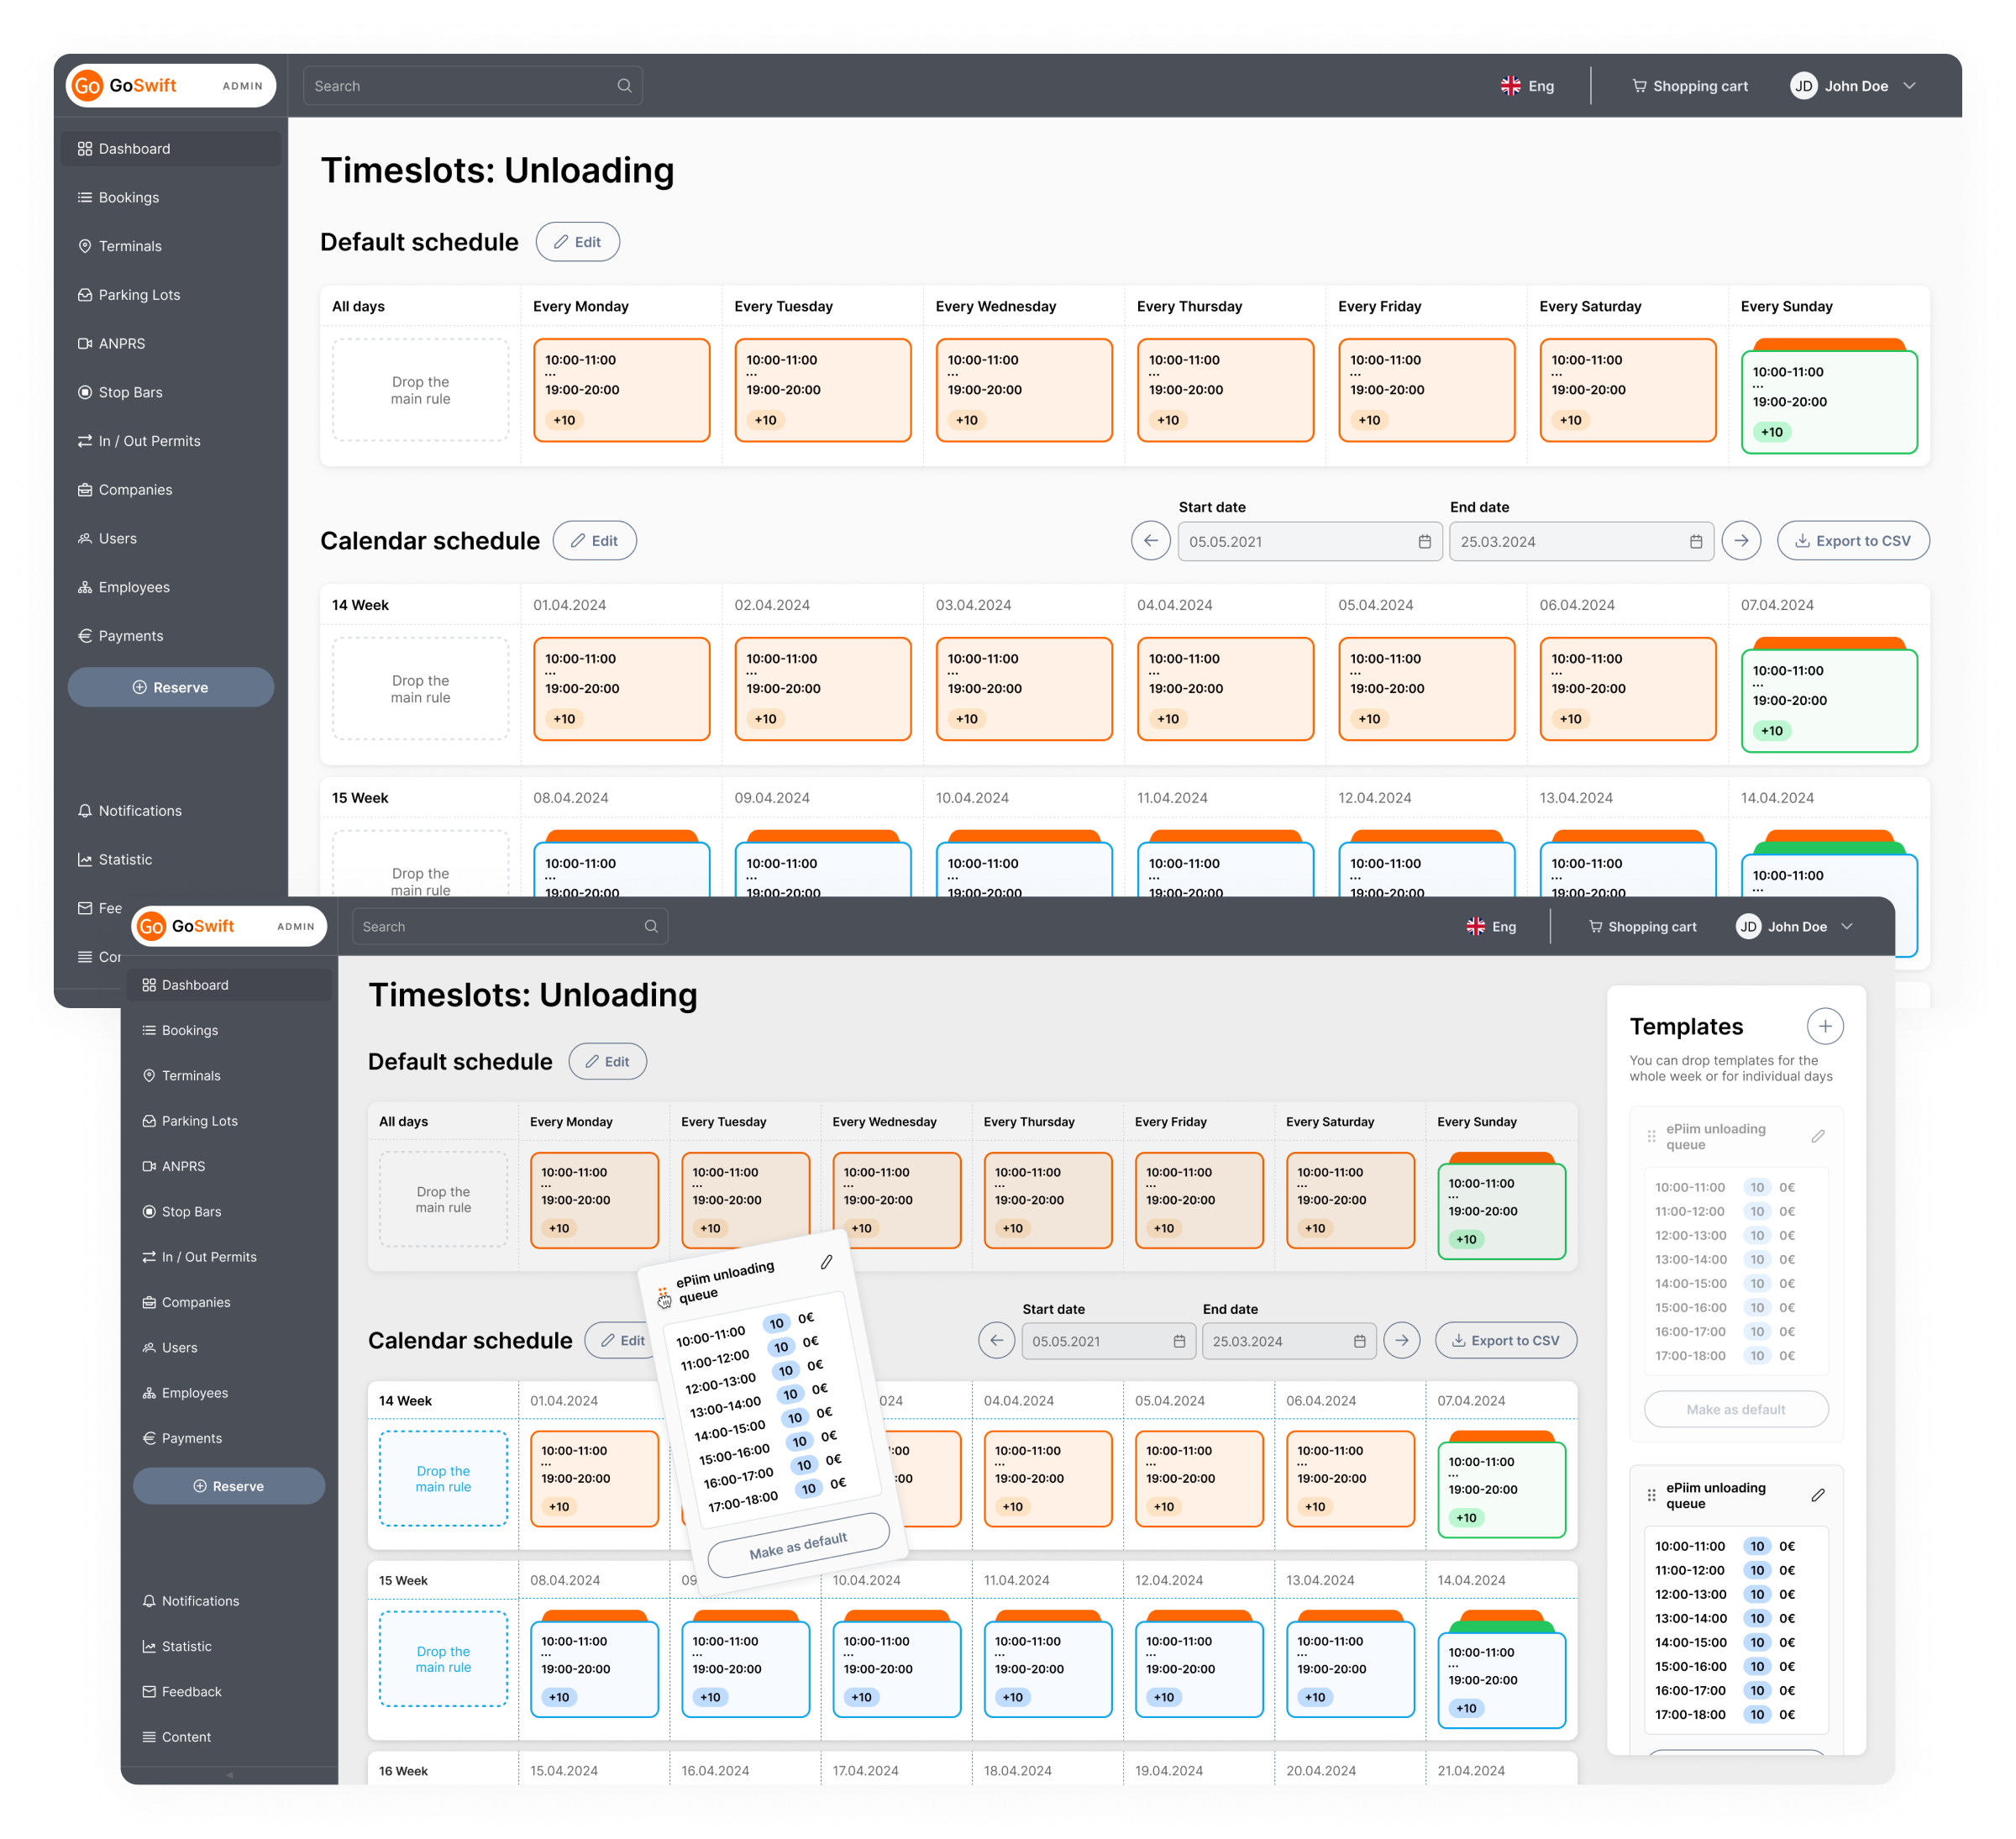Image resolution: width=2016 pixels, height=1839 pixels.
Task: Open Companies icon in front window sidebar
Action: pyautogui.click(x=149, y=1302)
